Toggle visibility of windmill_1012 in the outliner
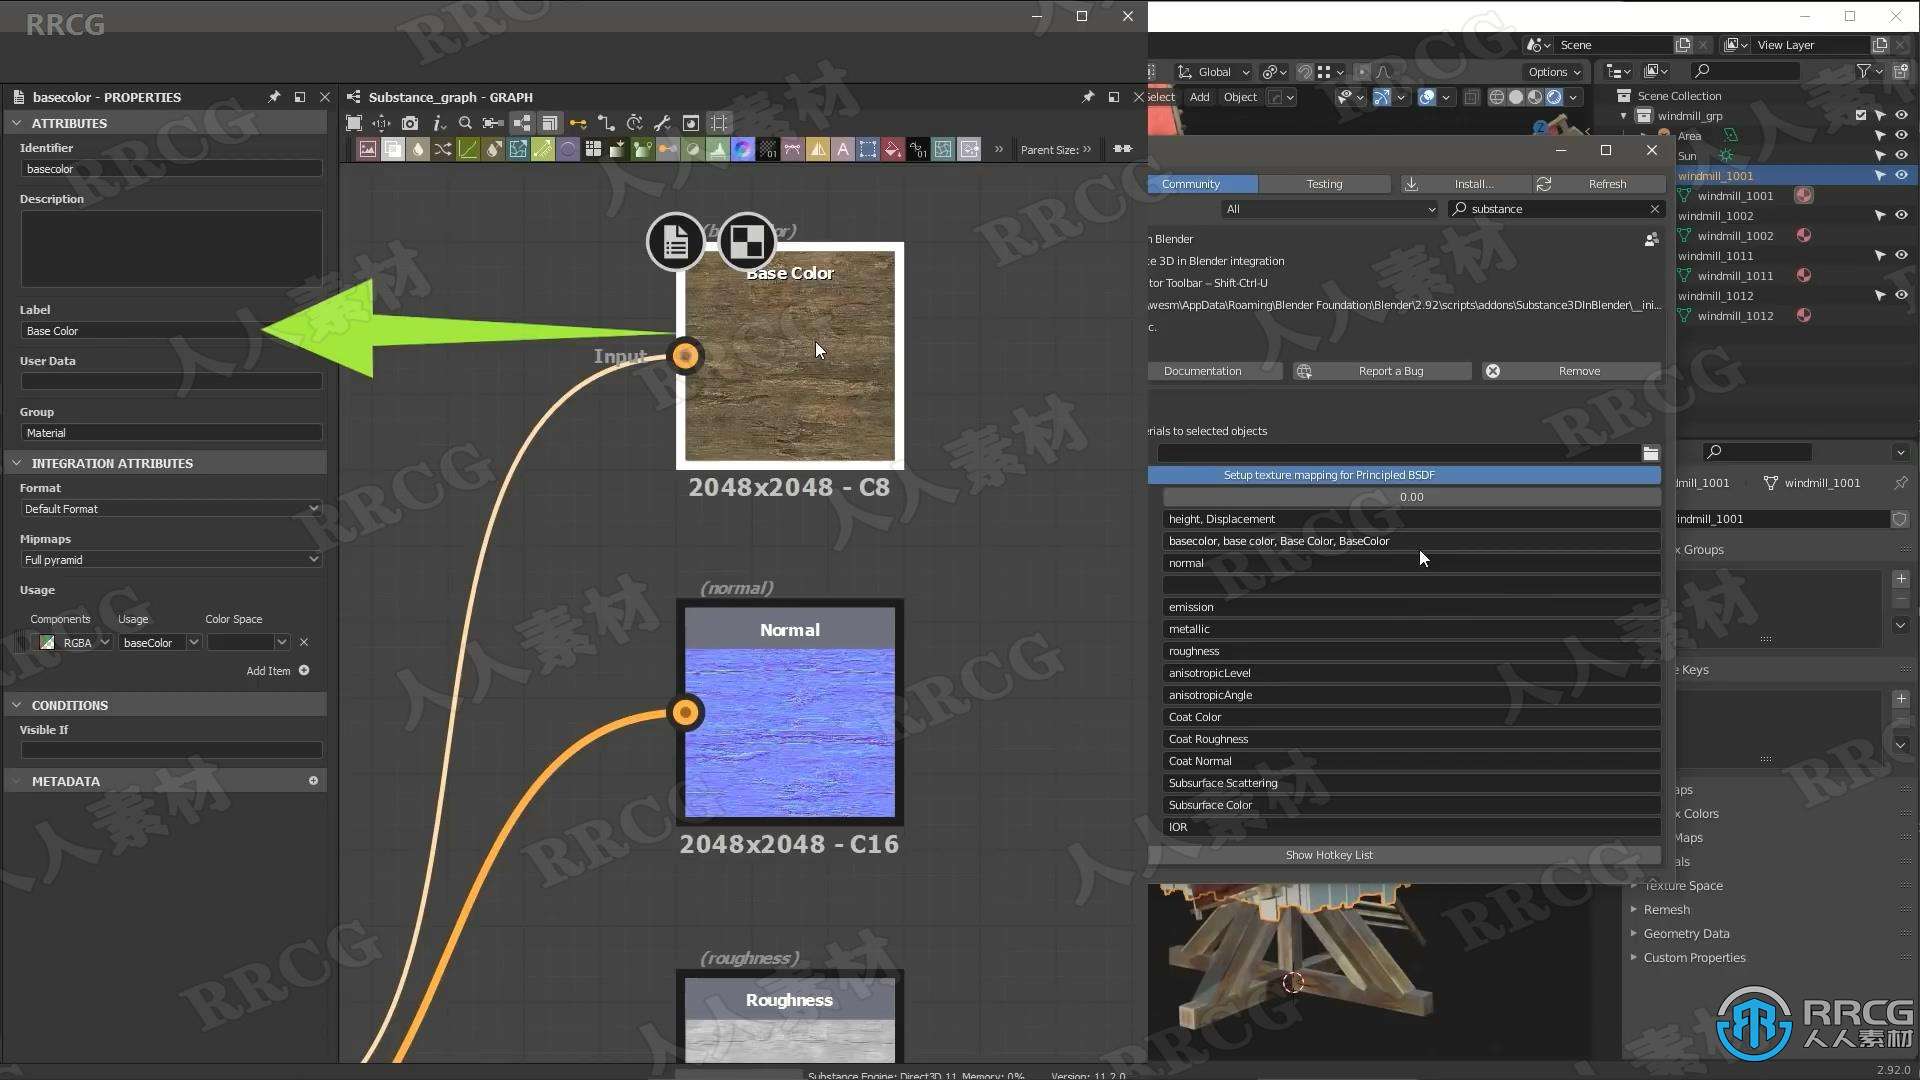 click(1901, 295)
